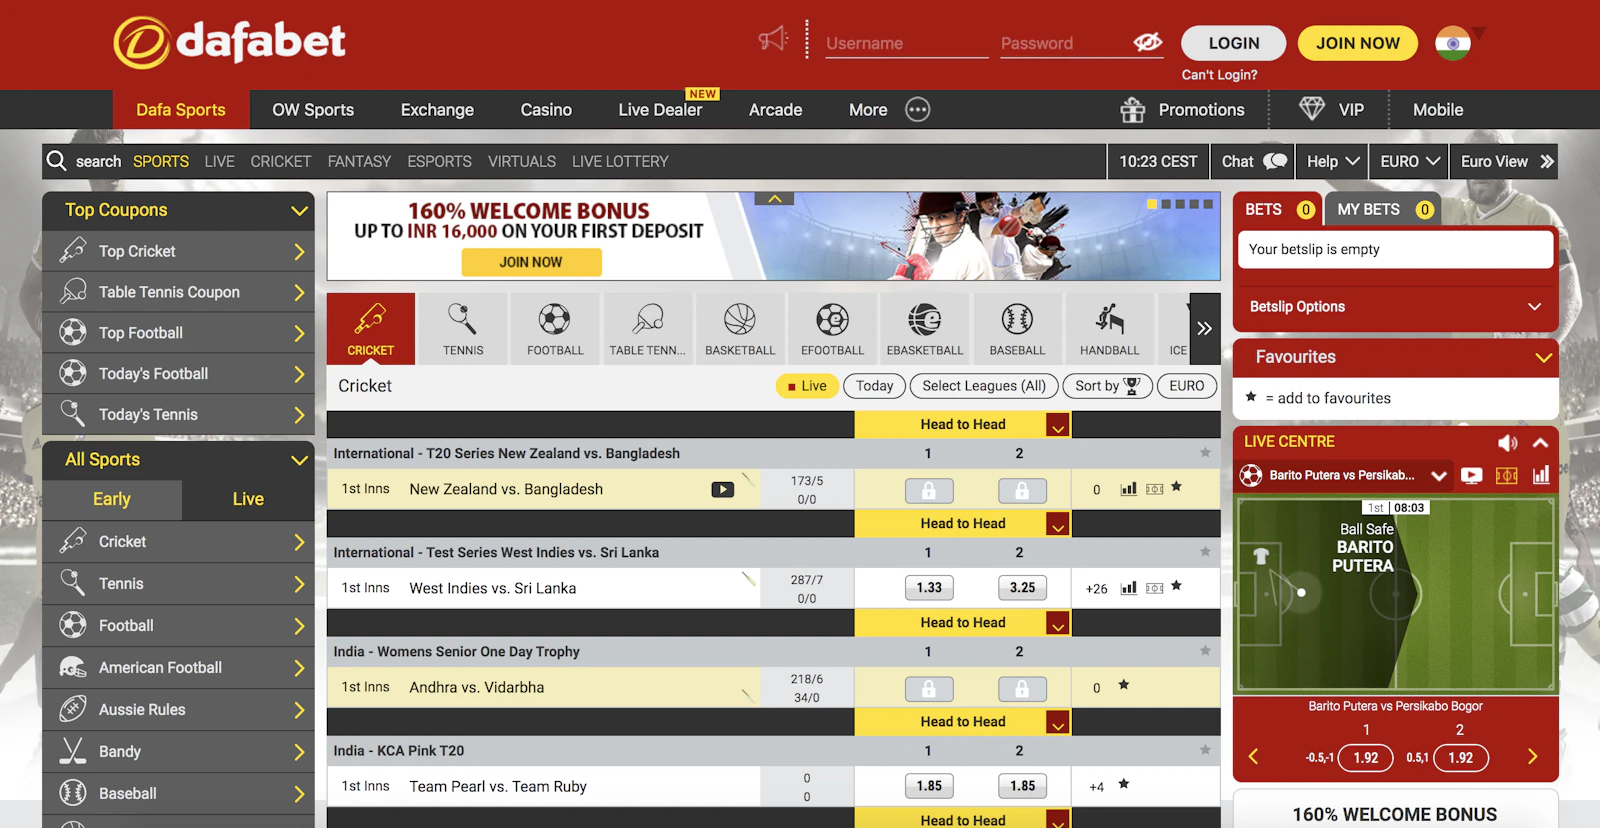Go to next banner slide dot

click(x=1166, y=204)
